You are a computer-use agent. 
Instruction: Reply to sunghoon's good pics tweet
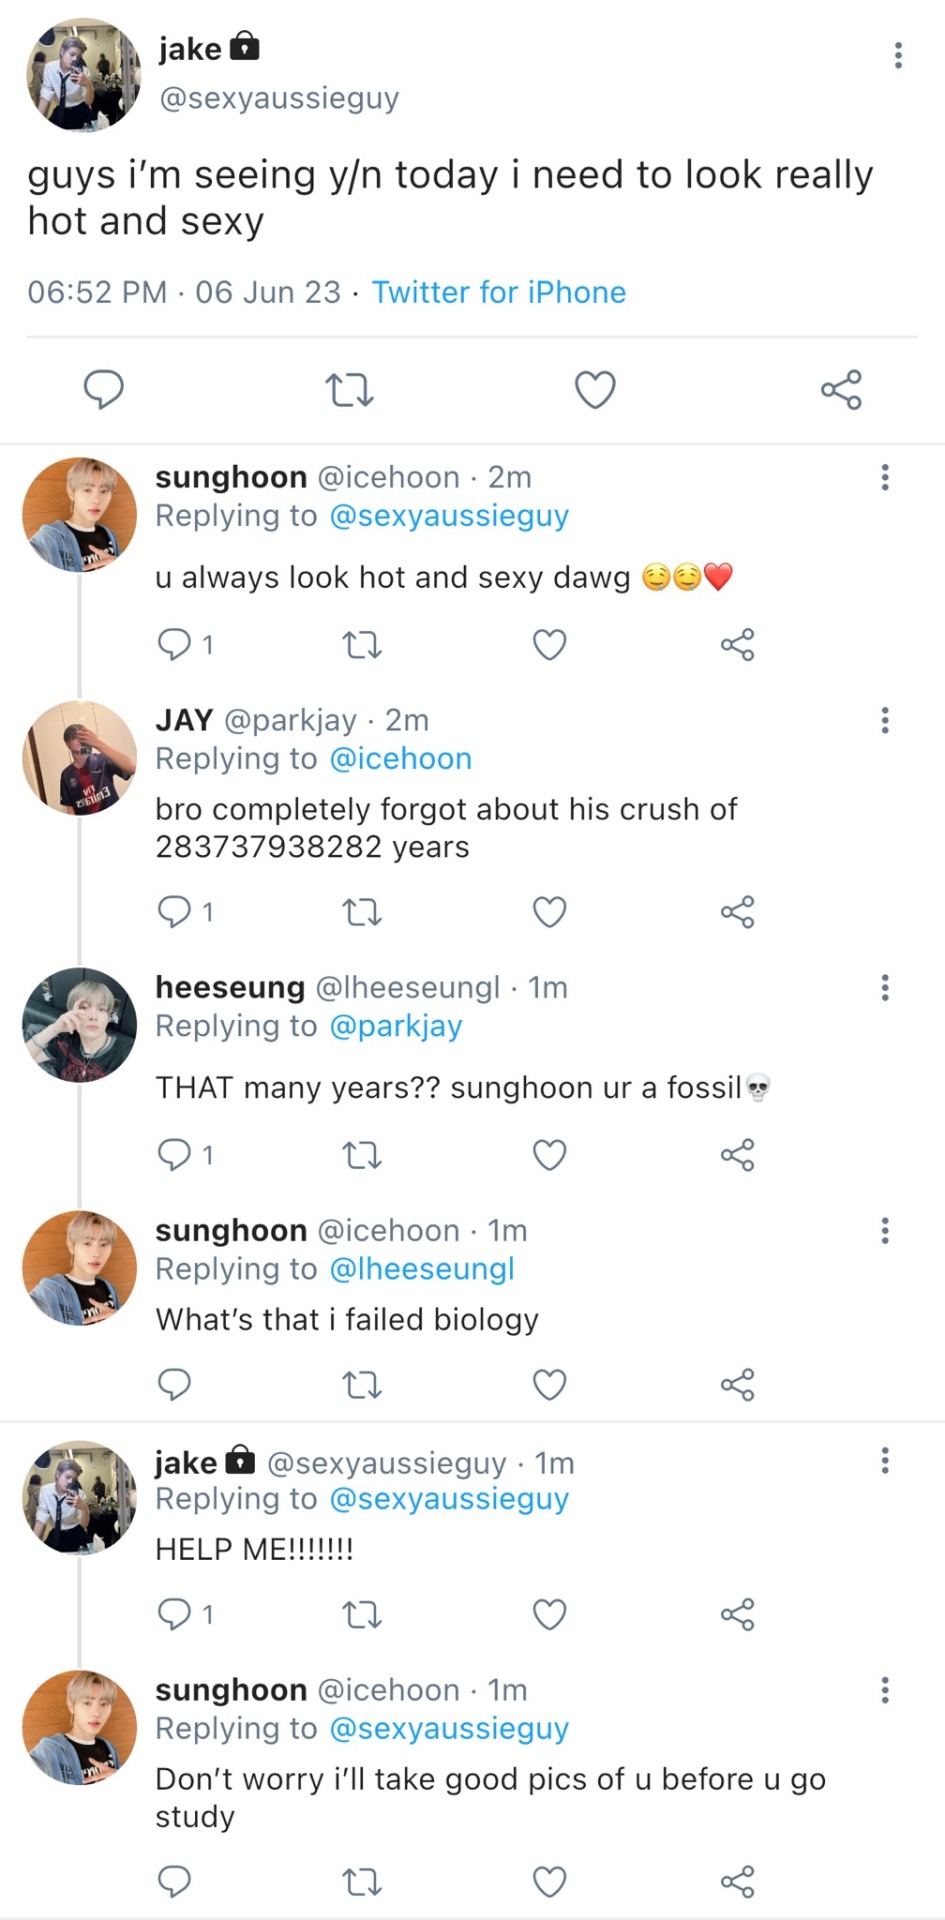(x=175, y=1882)
